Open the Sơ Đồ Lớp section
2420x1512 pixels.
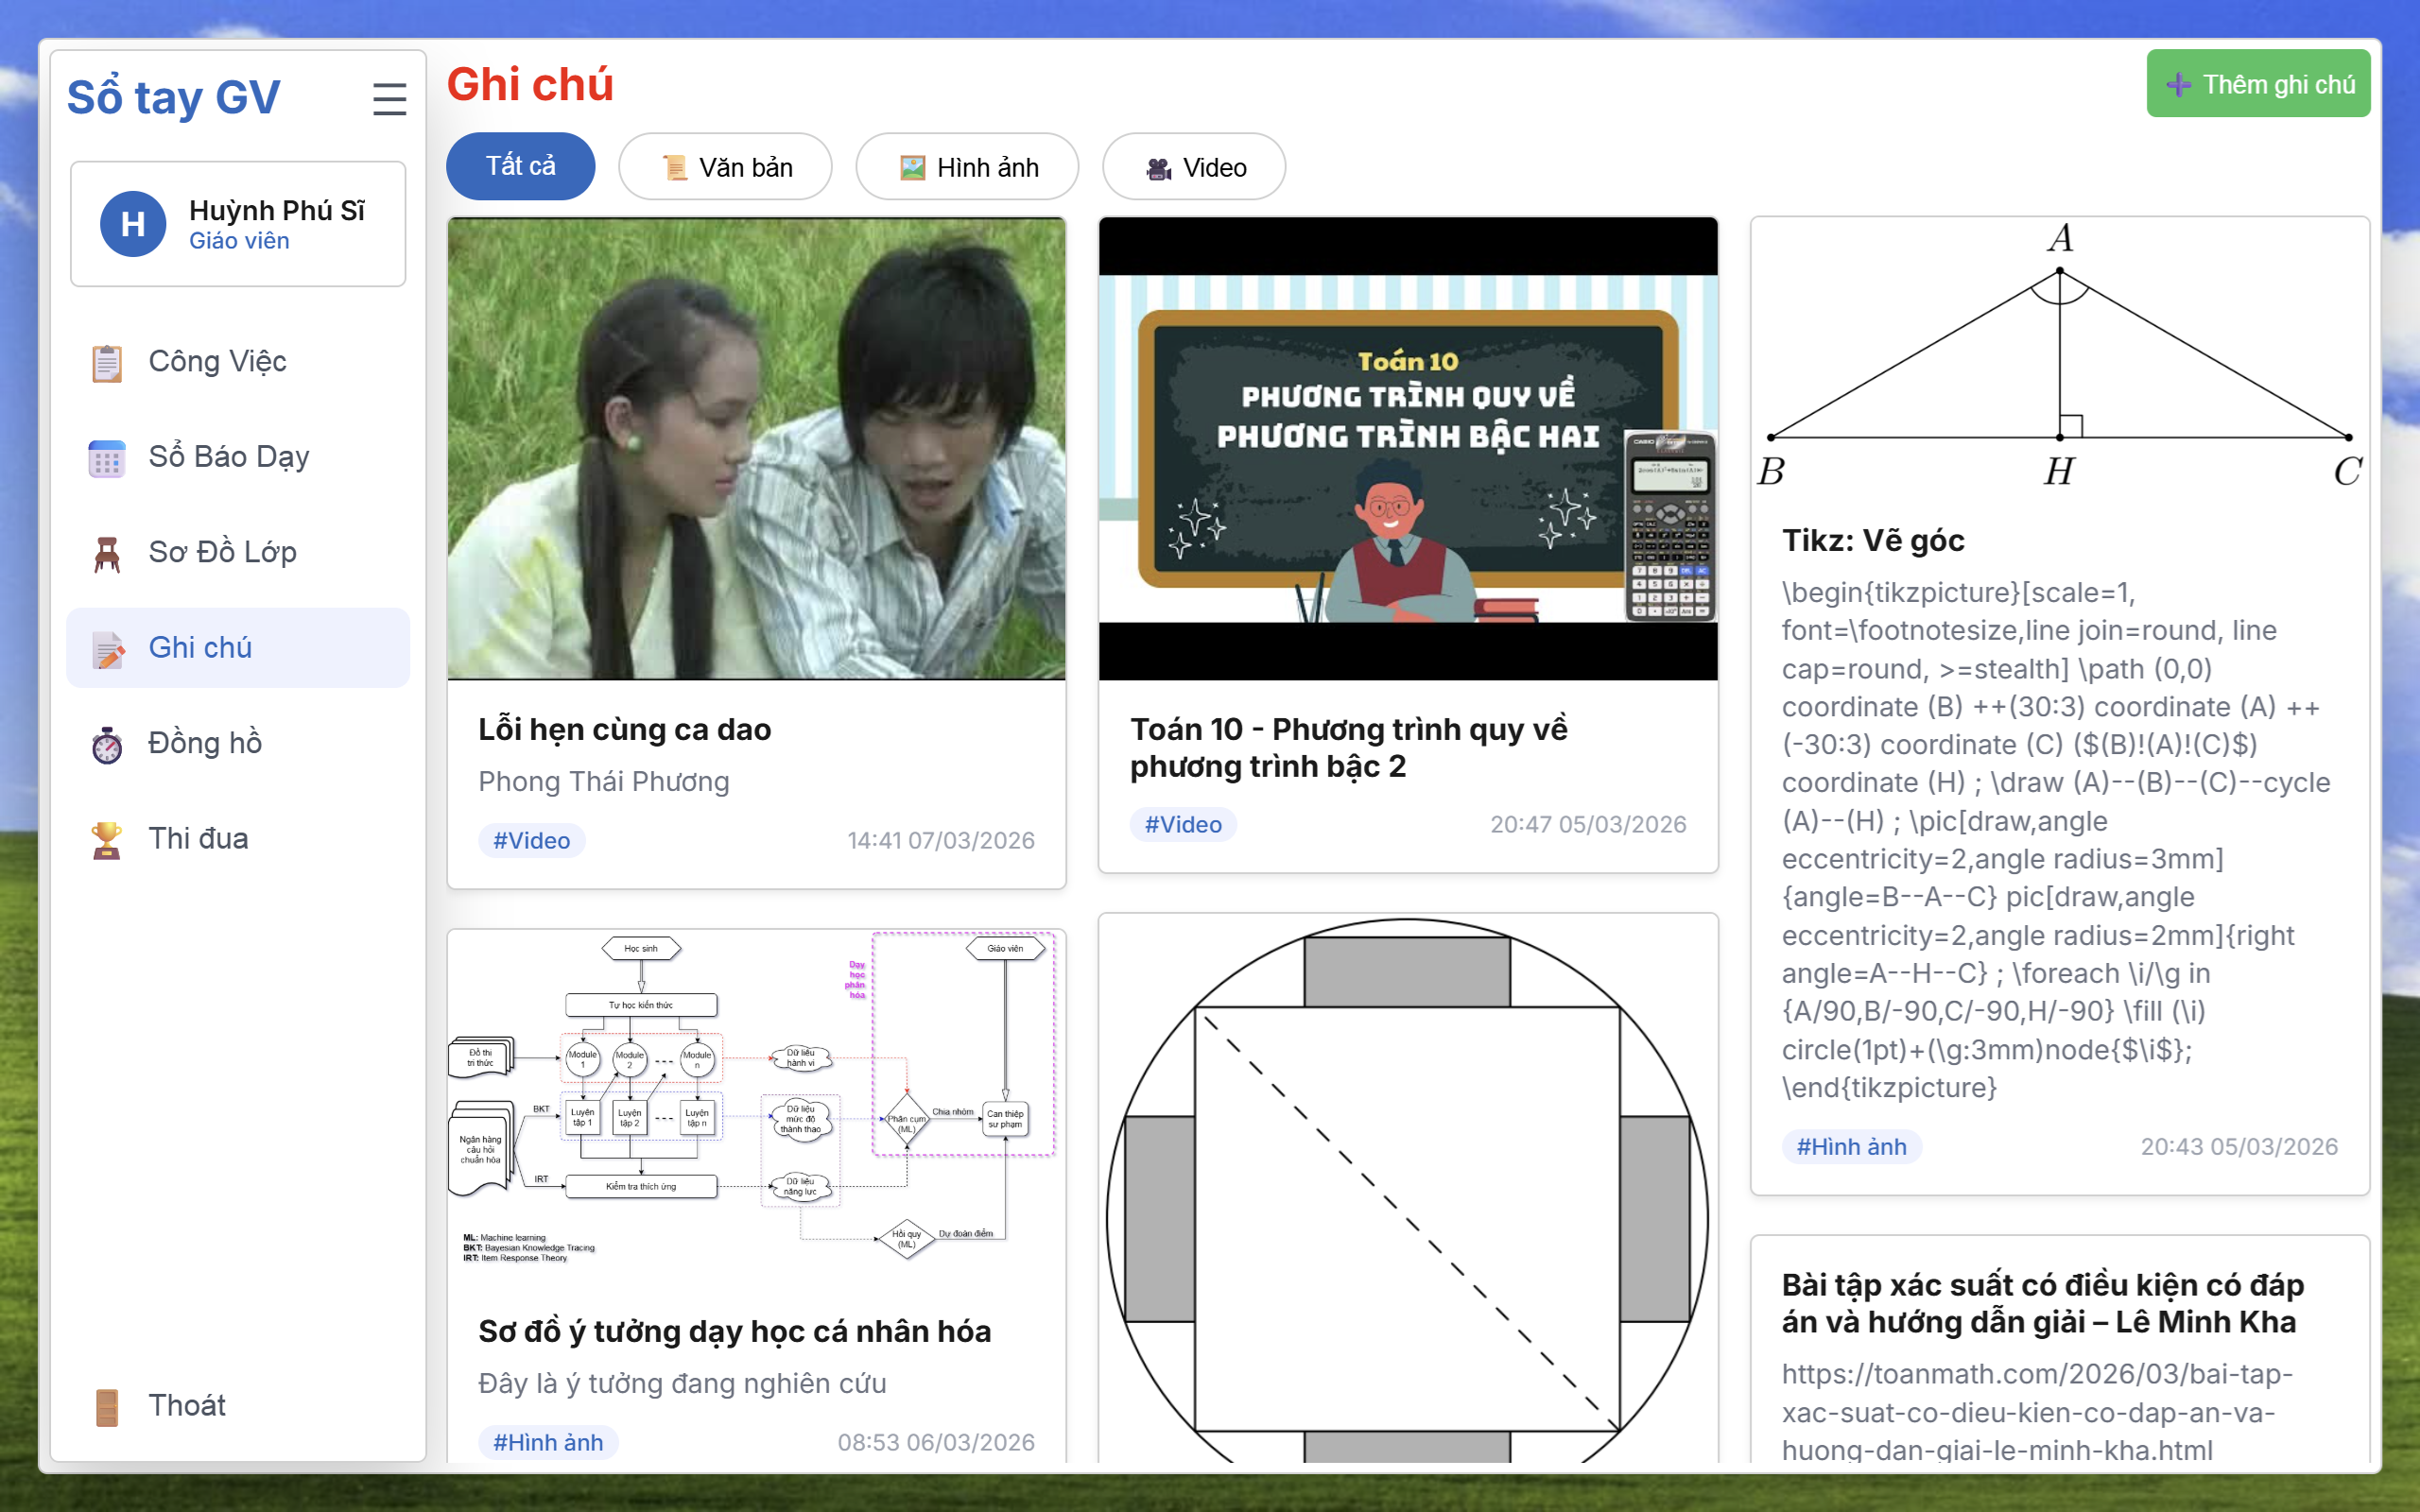pyautogui.click(x=222, y=552)
